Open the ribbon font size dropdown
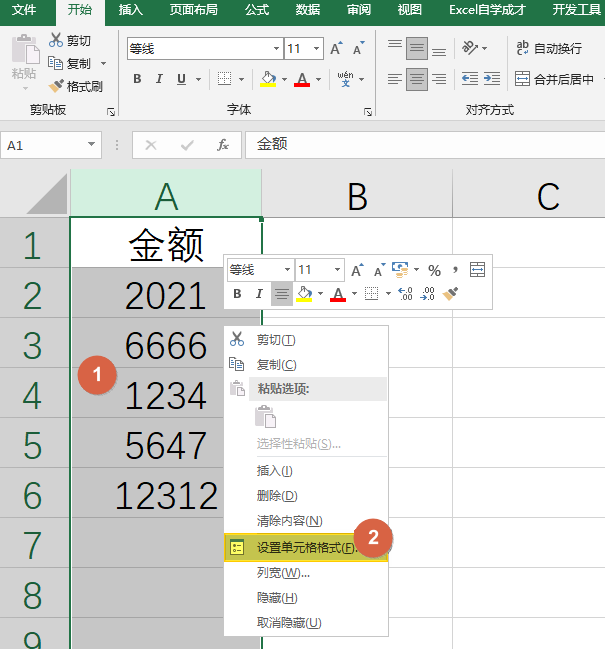The width and height of the screenshot is (605, 649). (x=317, y=49)
